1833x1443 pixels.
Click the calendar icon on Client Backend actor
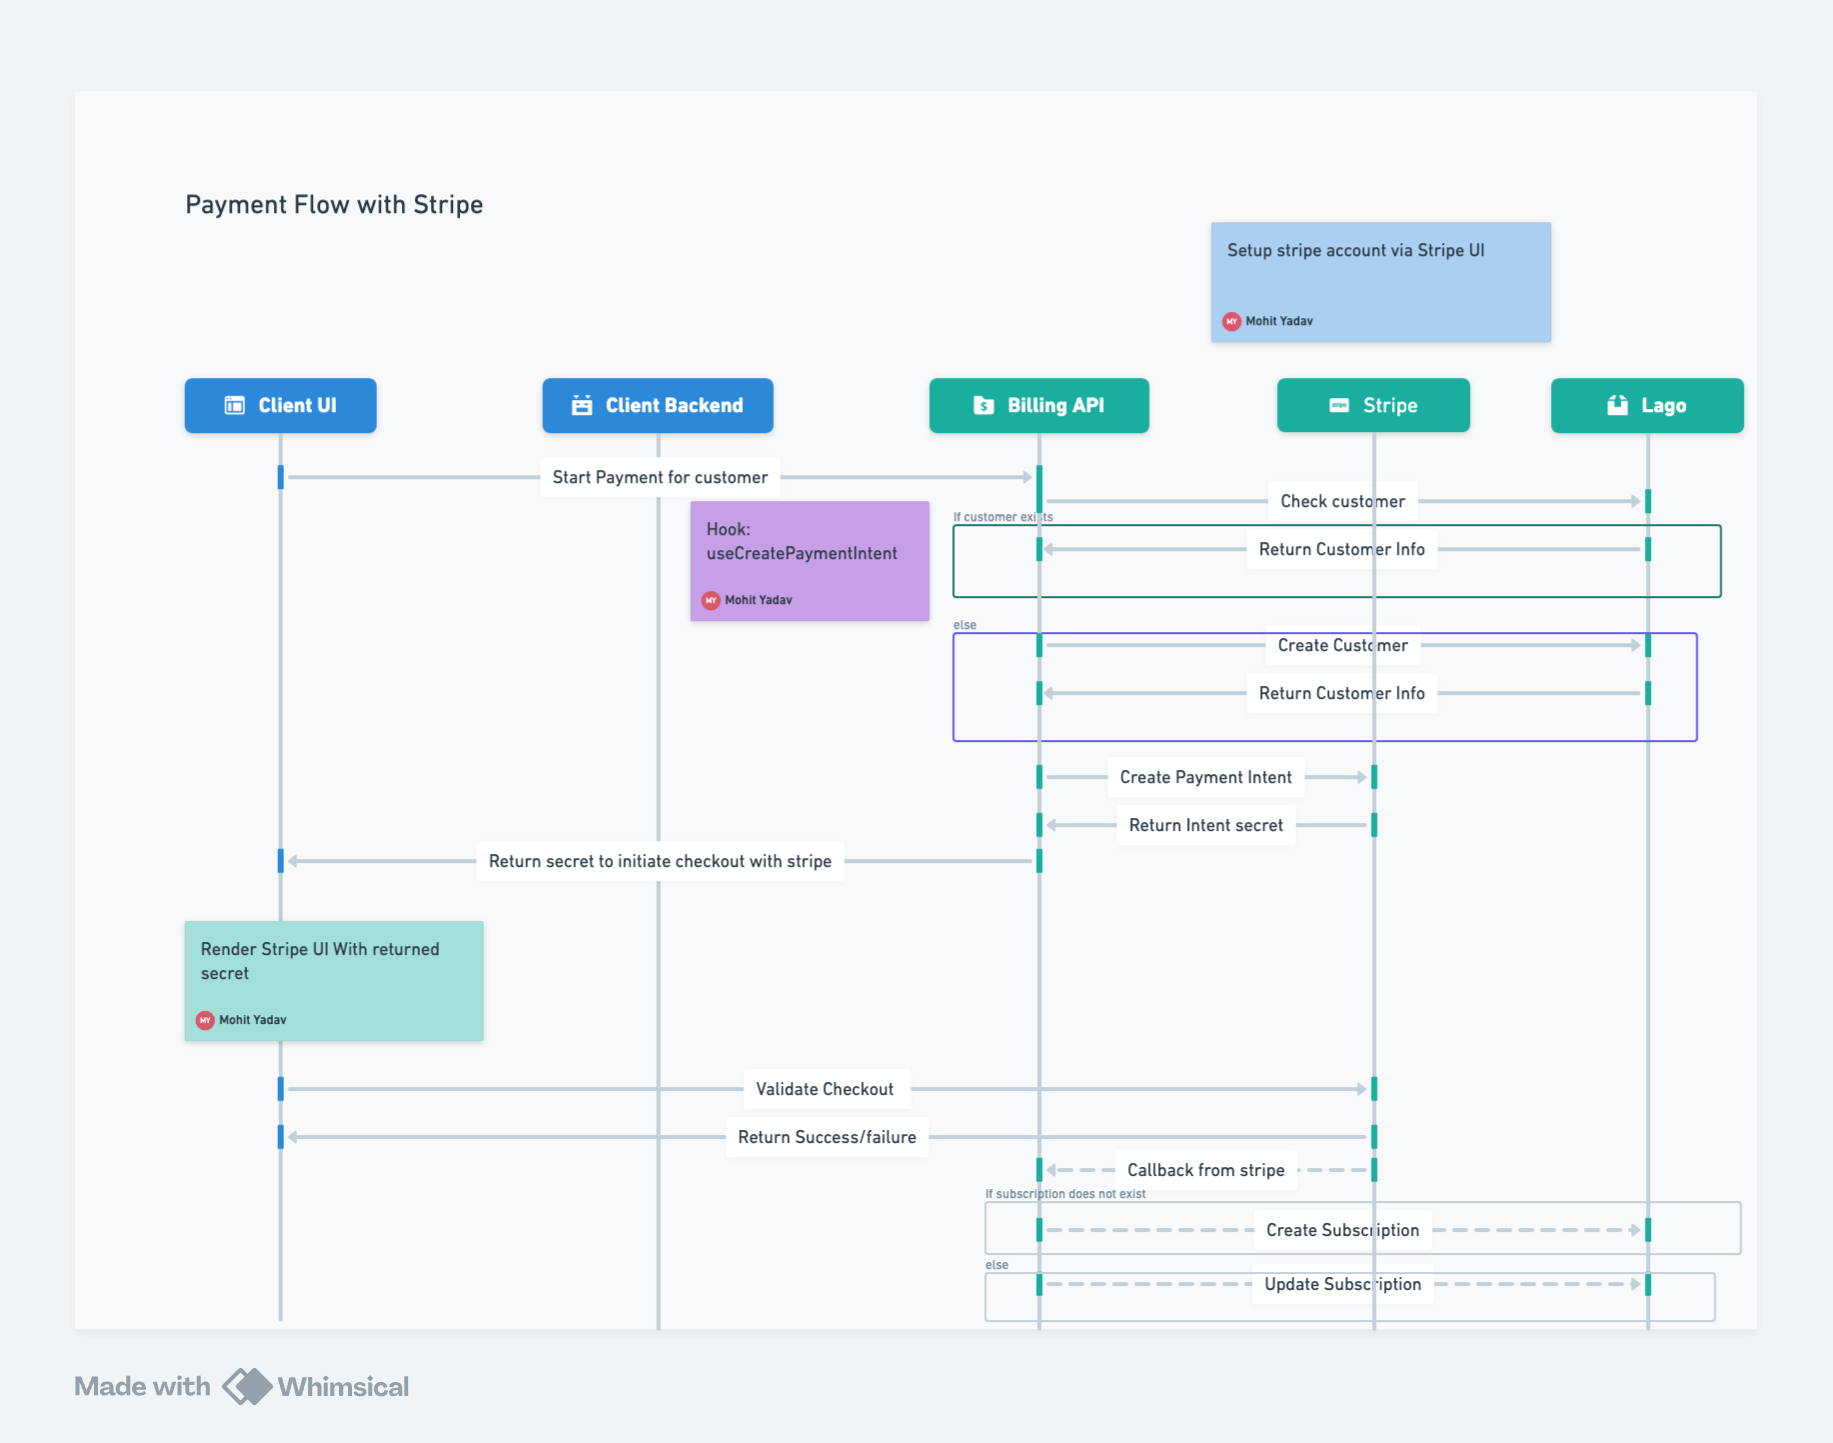click(x=581, y=405)
